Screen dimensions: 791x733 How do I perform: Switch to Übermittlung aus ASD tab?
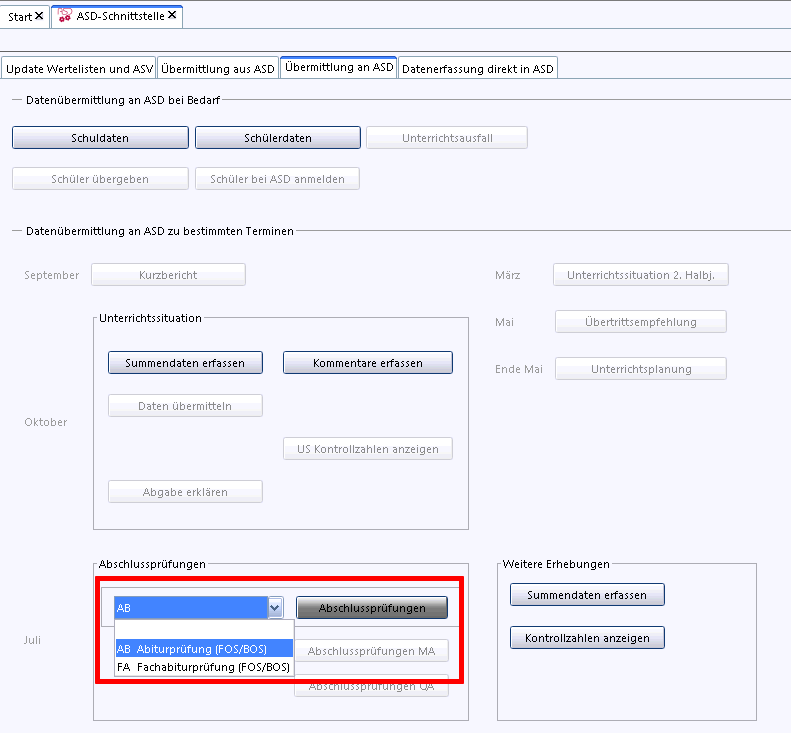pos(218,69)
